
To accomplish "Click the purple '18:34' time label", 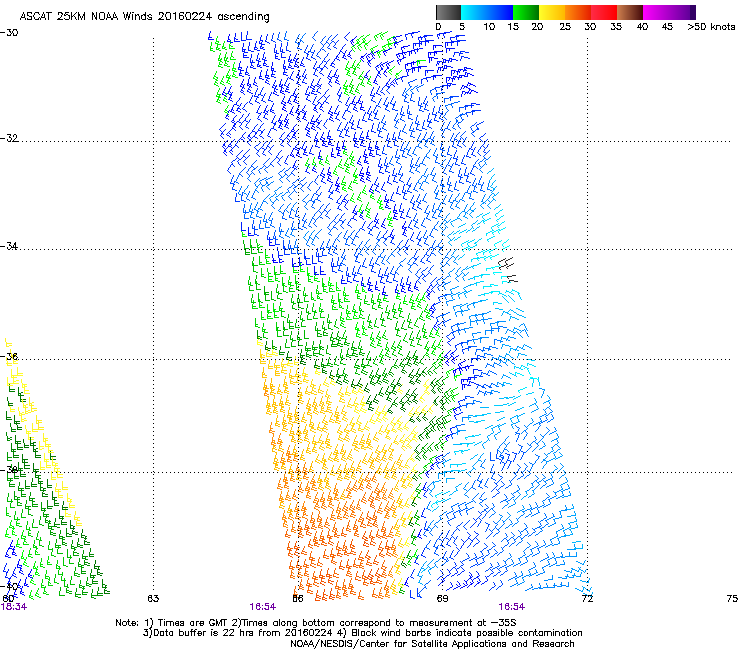I will pos(14,607).
